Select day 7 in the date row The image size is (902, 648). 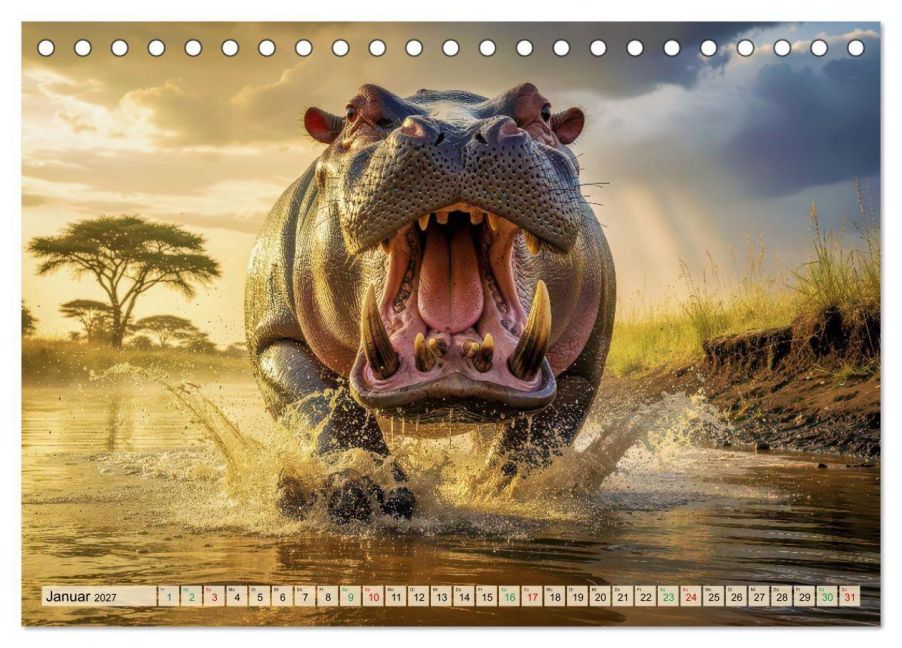[x=305, y=596]
